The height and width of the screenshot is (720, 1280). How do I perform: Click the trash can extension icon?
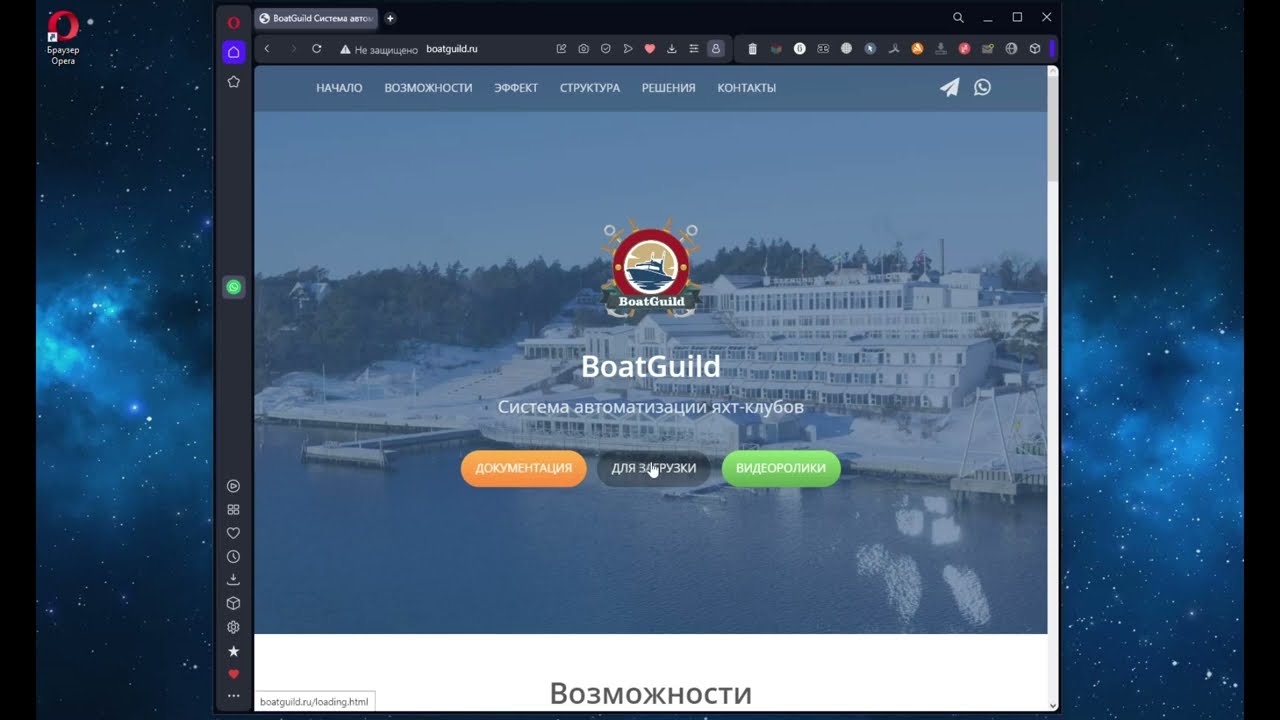coord(753,48)
